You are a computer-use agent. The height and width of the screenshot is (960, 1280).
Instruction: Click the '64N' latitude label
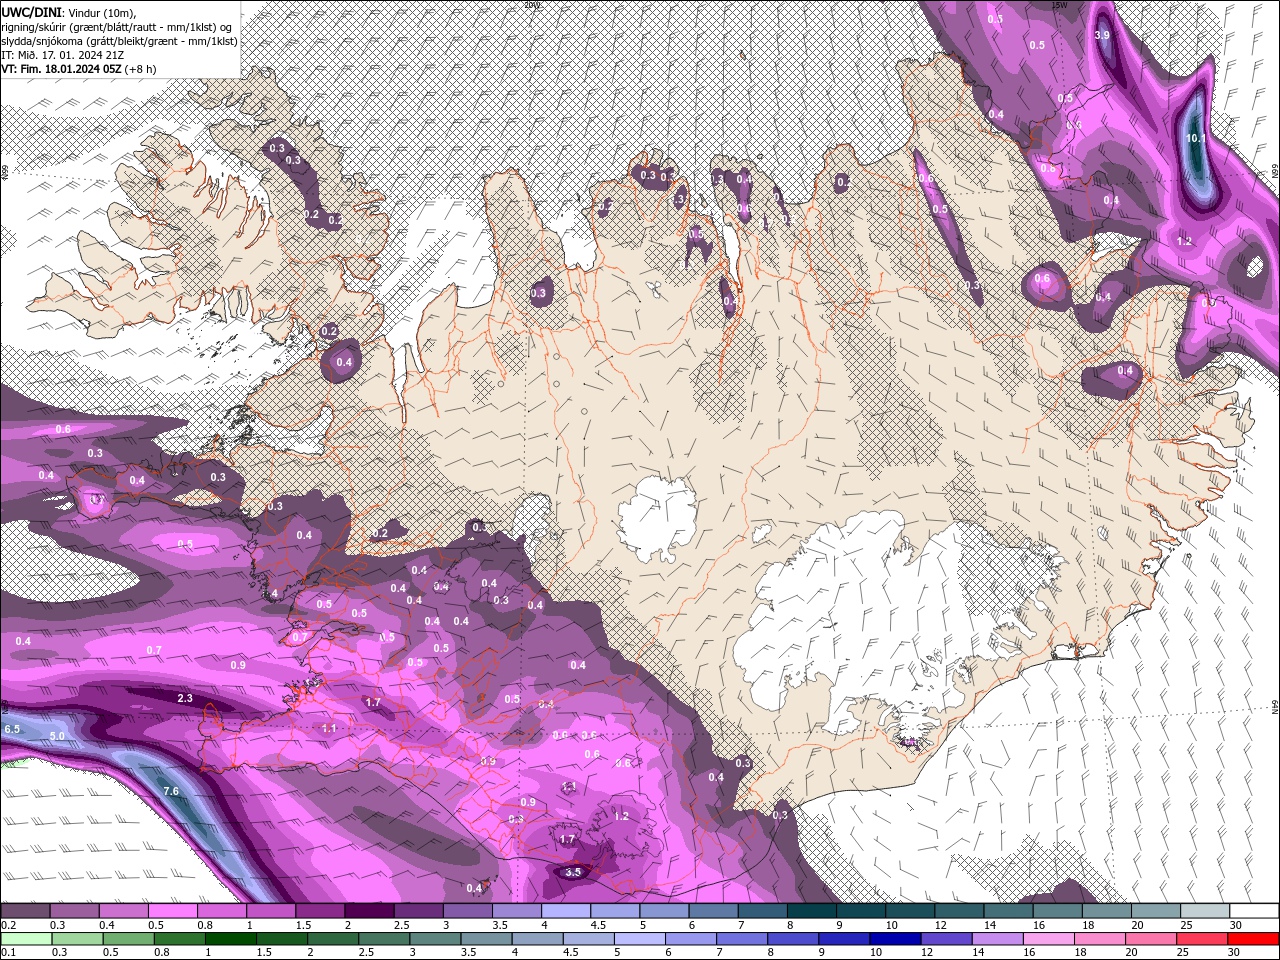pos(1275,708)
